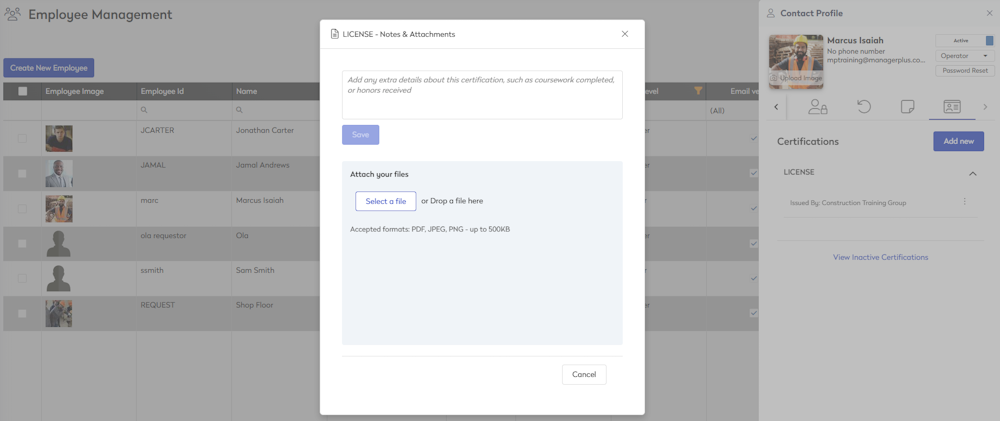Open the history circular arrow tab
The height and width of the screenshot is (421, 1000).
pos(864,107)
